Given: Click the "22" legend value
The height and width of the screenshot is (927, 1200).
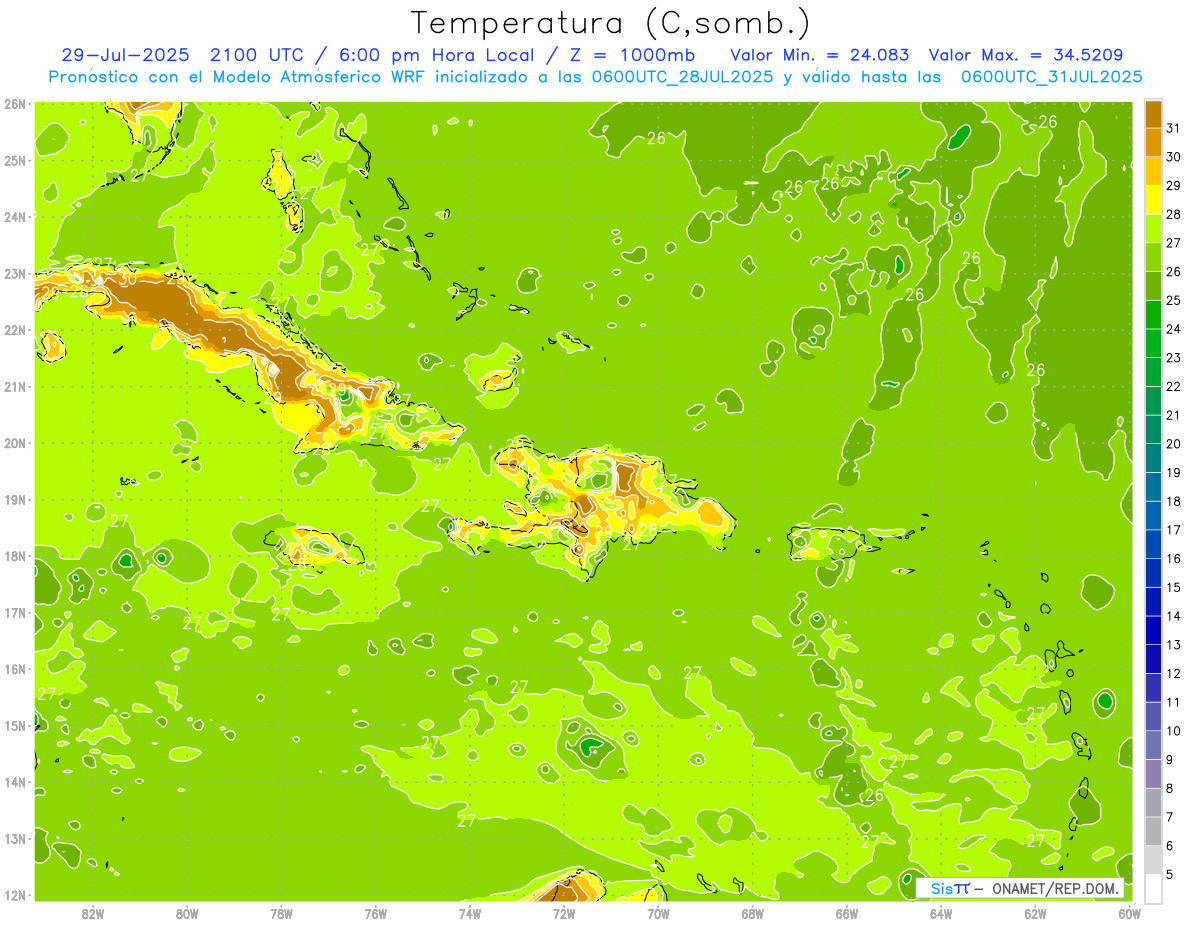Looking at the screenshot, I should (1174, 386).
